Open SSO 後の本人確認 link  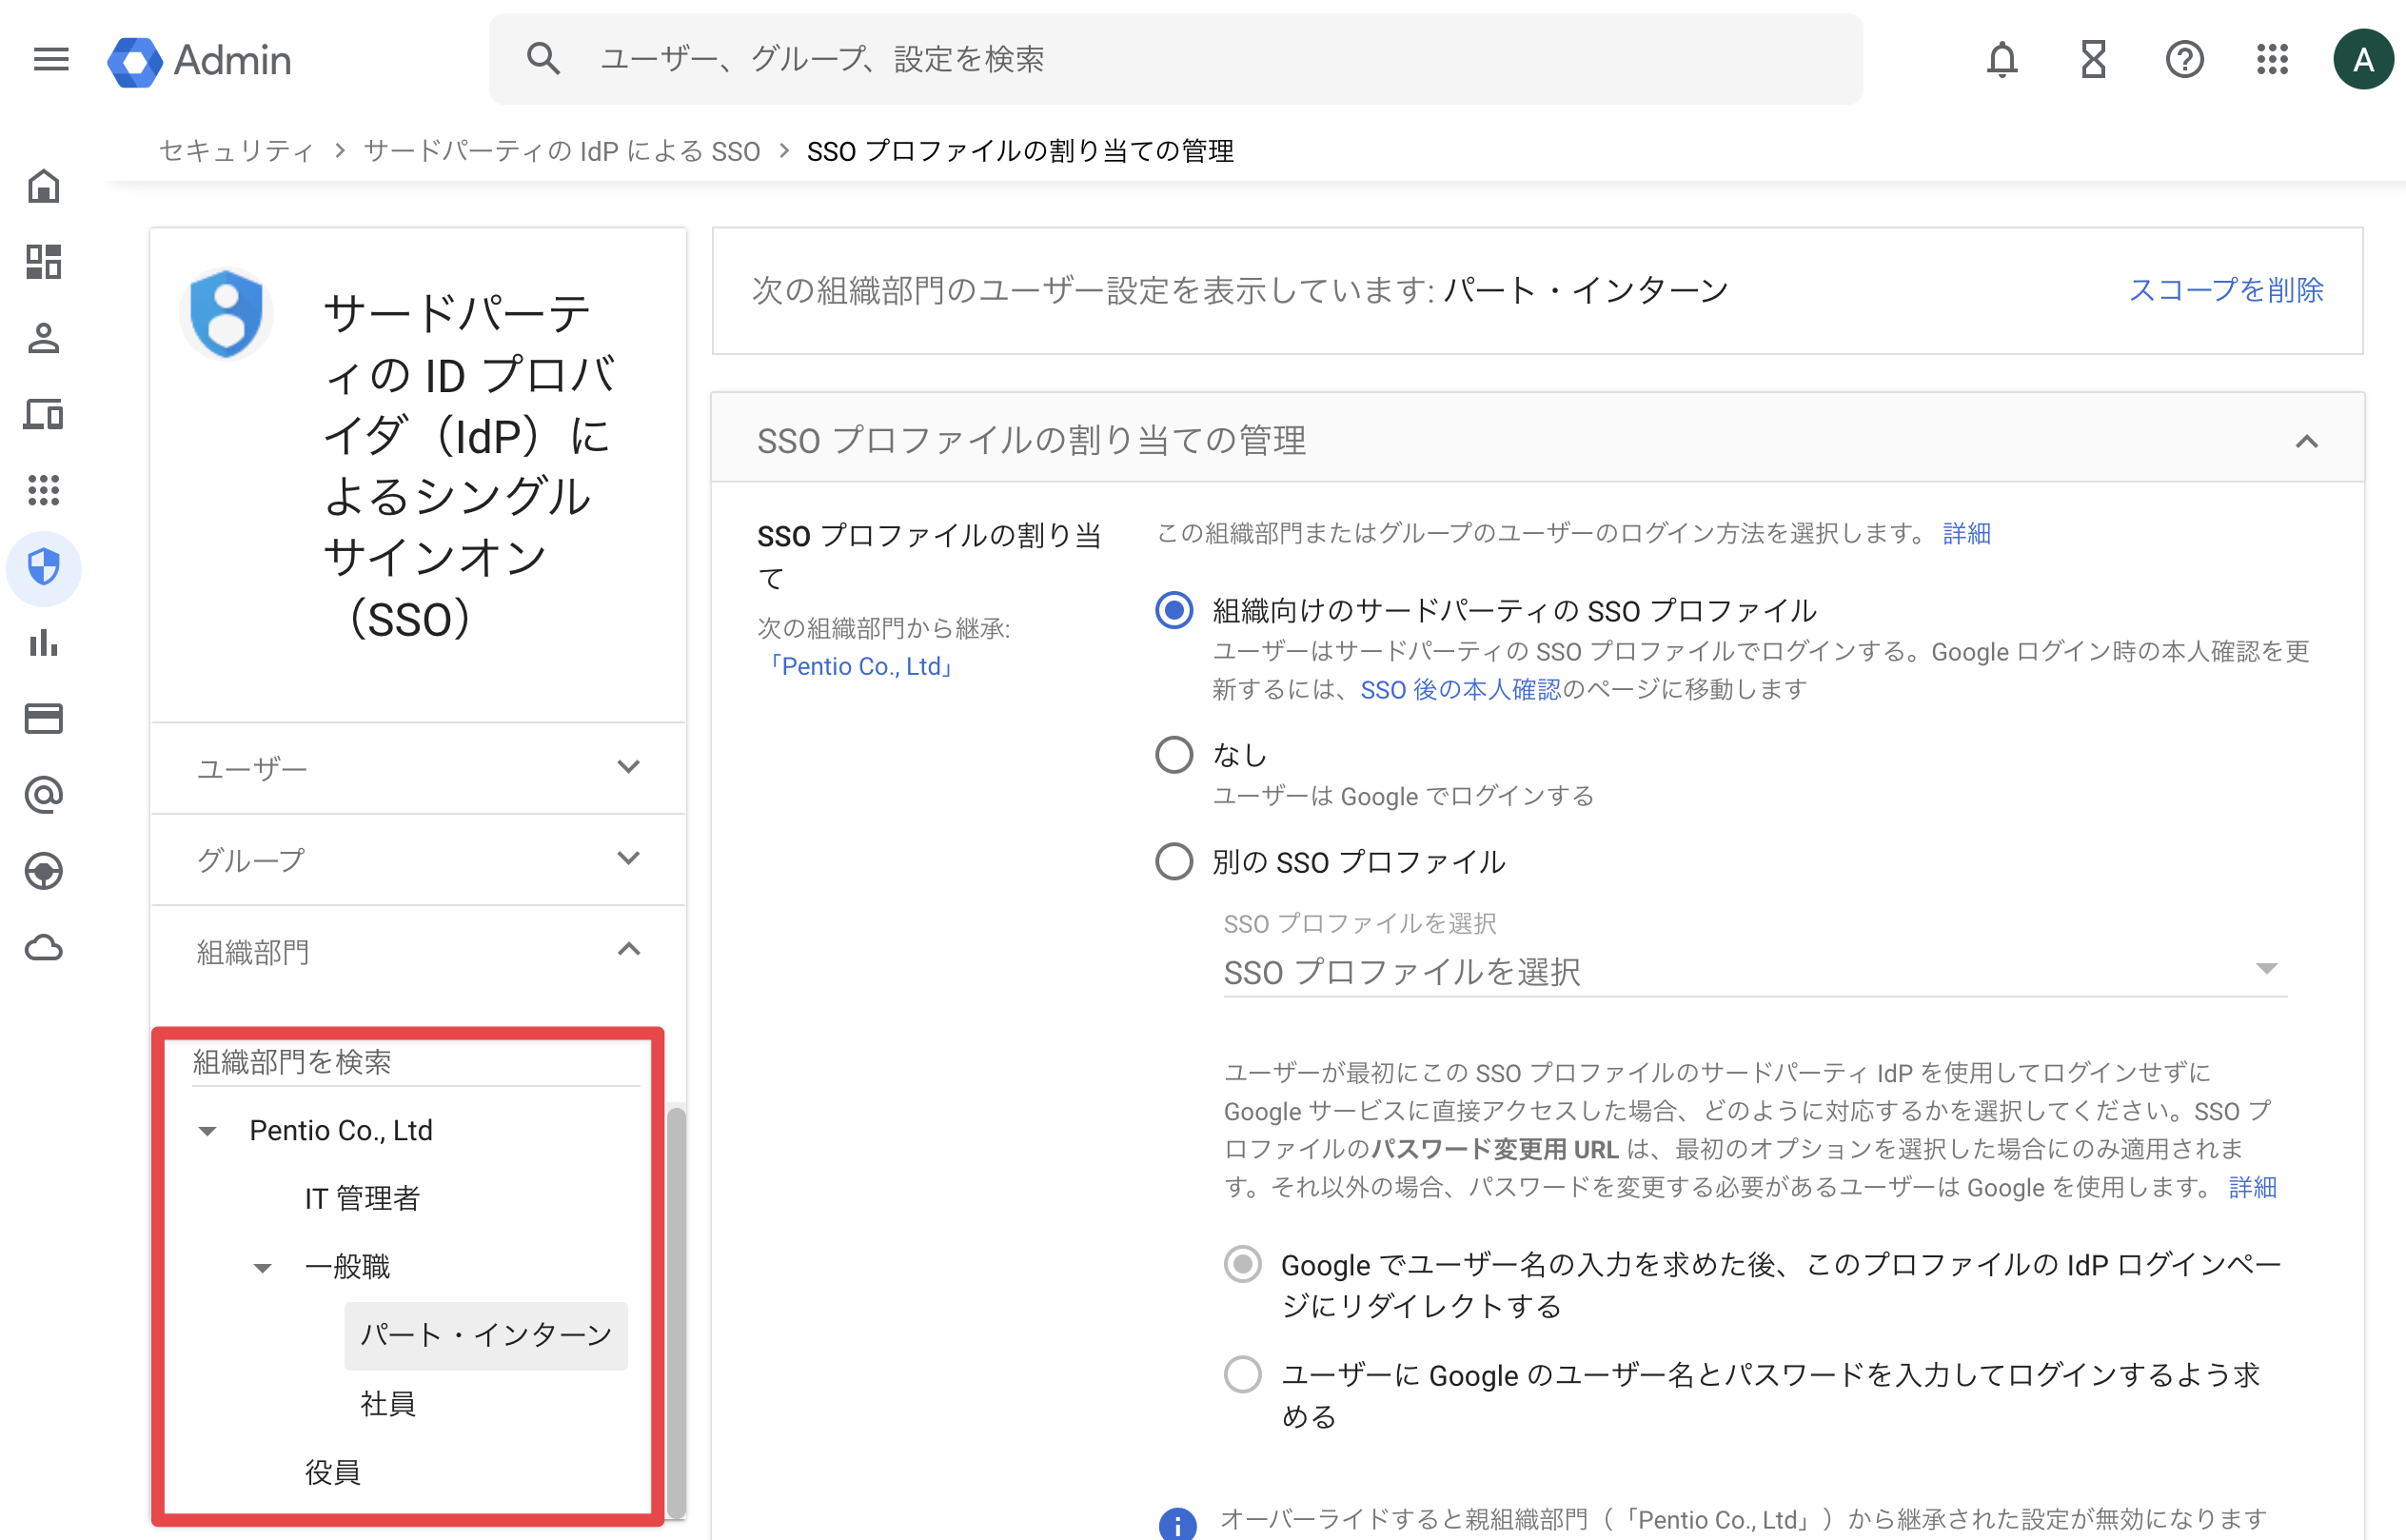pyautogui.click(x=1460, y=689)
